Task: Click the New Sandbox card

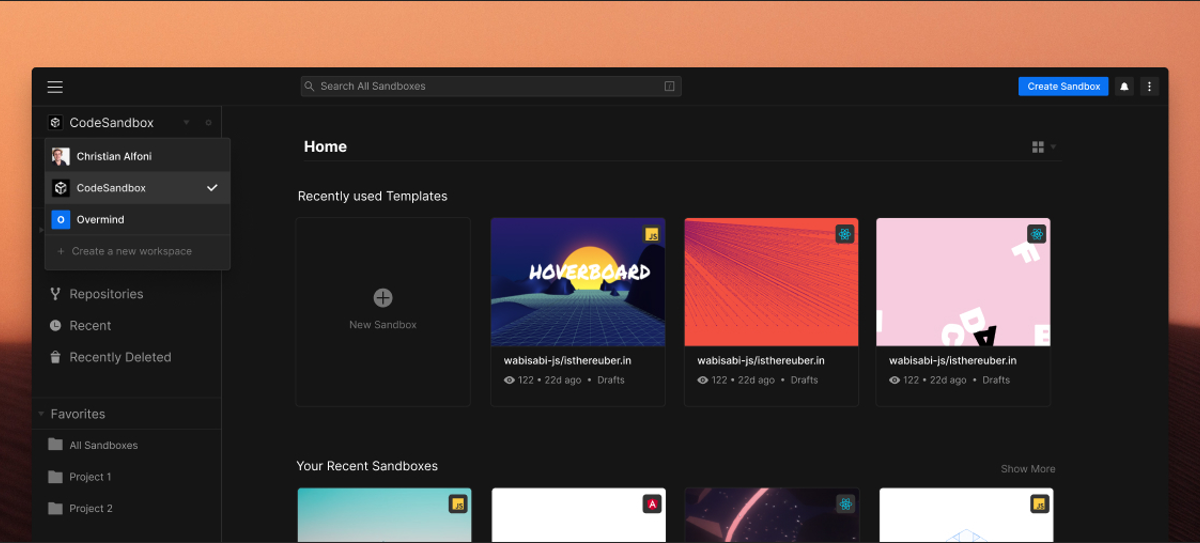Action: [383, 312]
